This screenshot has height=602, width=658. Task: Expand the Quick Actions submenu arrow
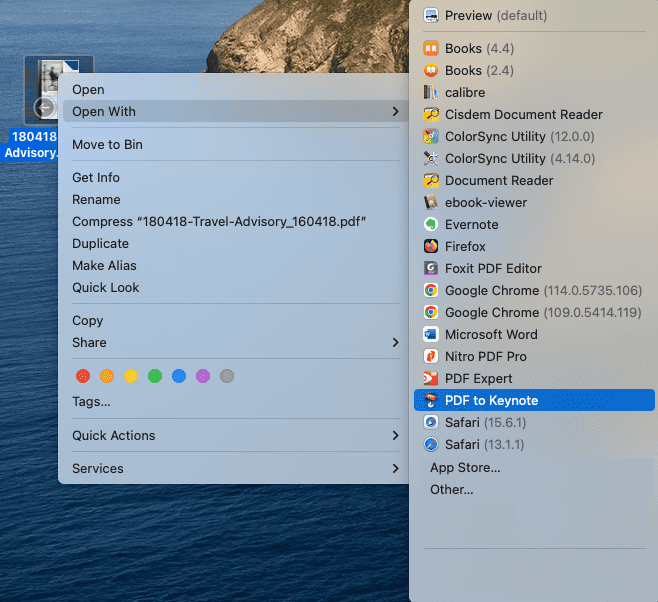coord(395,435)
